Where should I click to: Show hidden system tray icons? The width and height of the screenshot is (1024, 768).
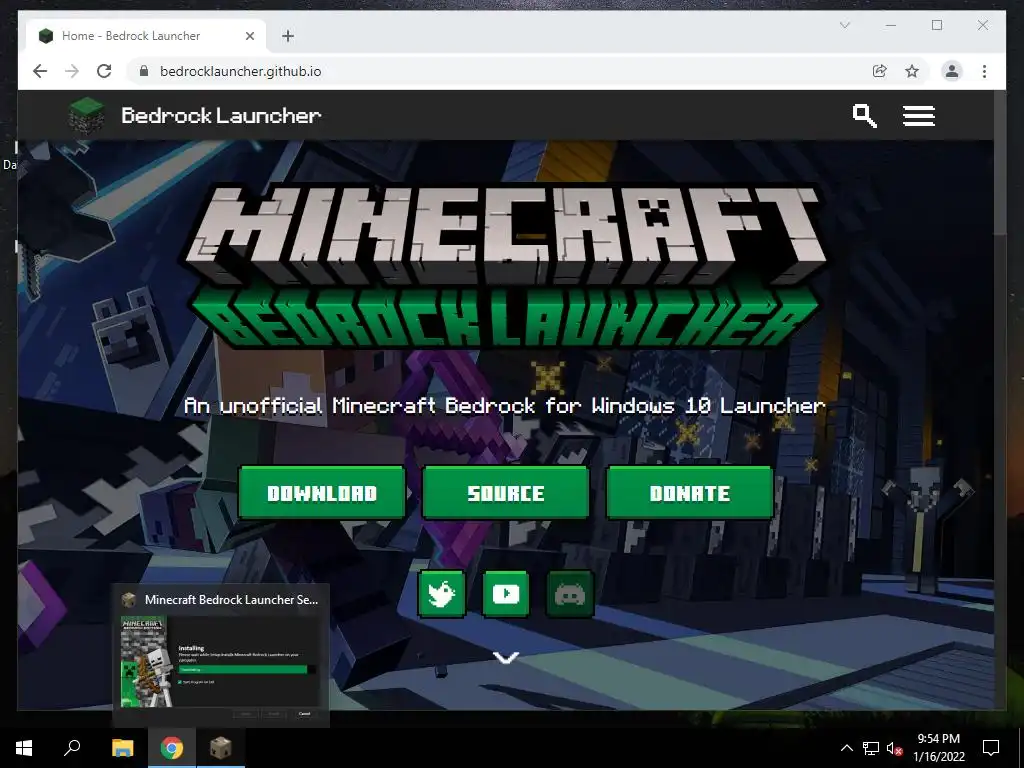(x=846, y=748)
